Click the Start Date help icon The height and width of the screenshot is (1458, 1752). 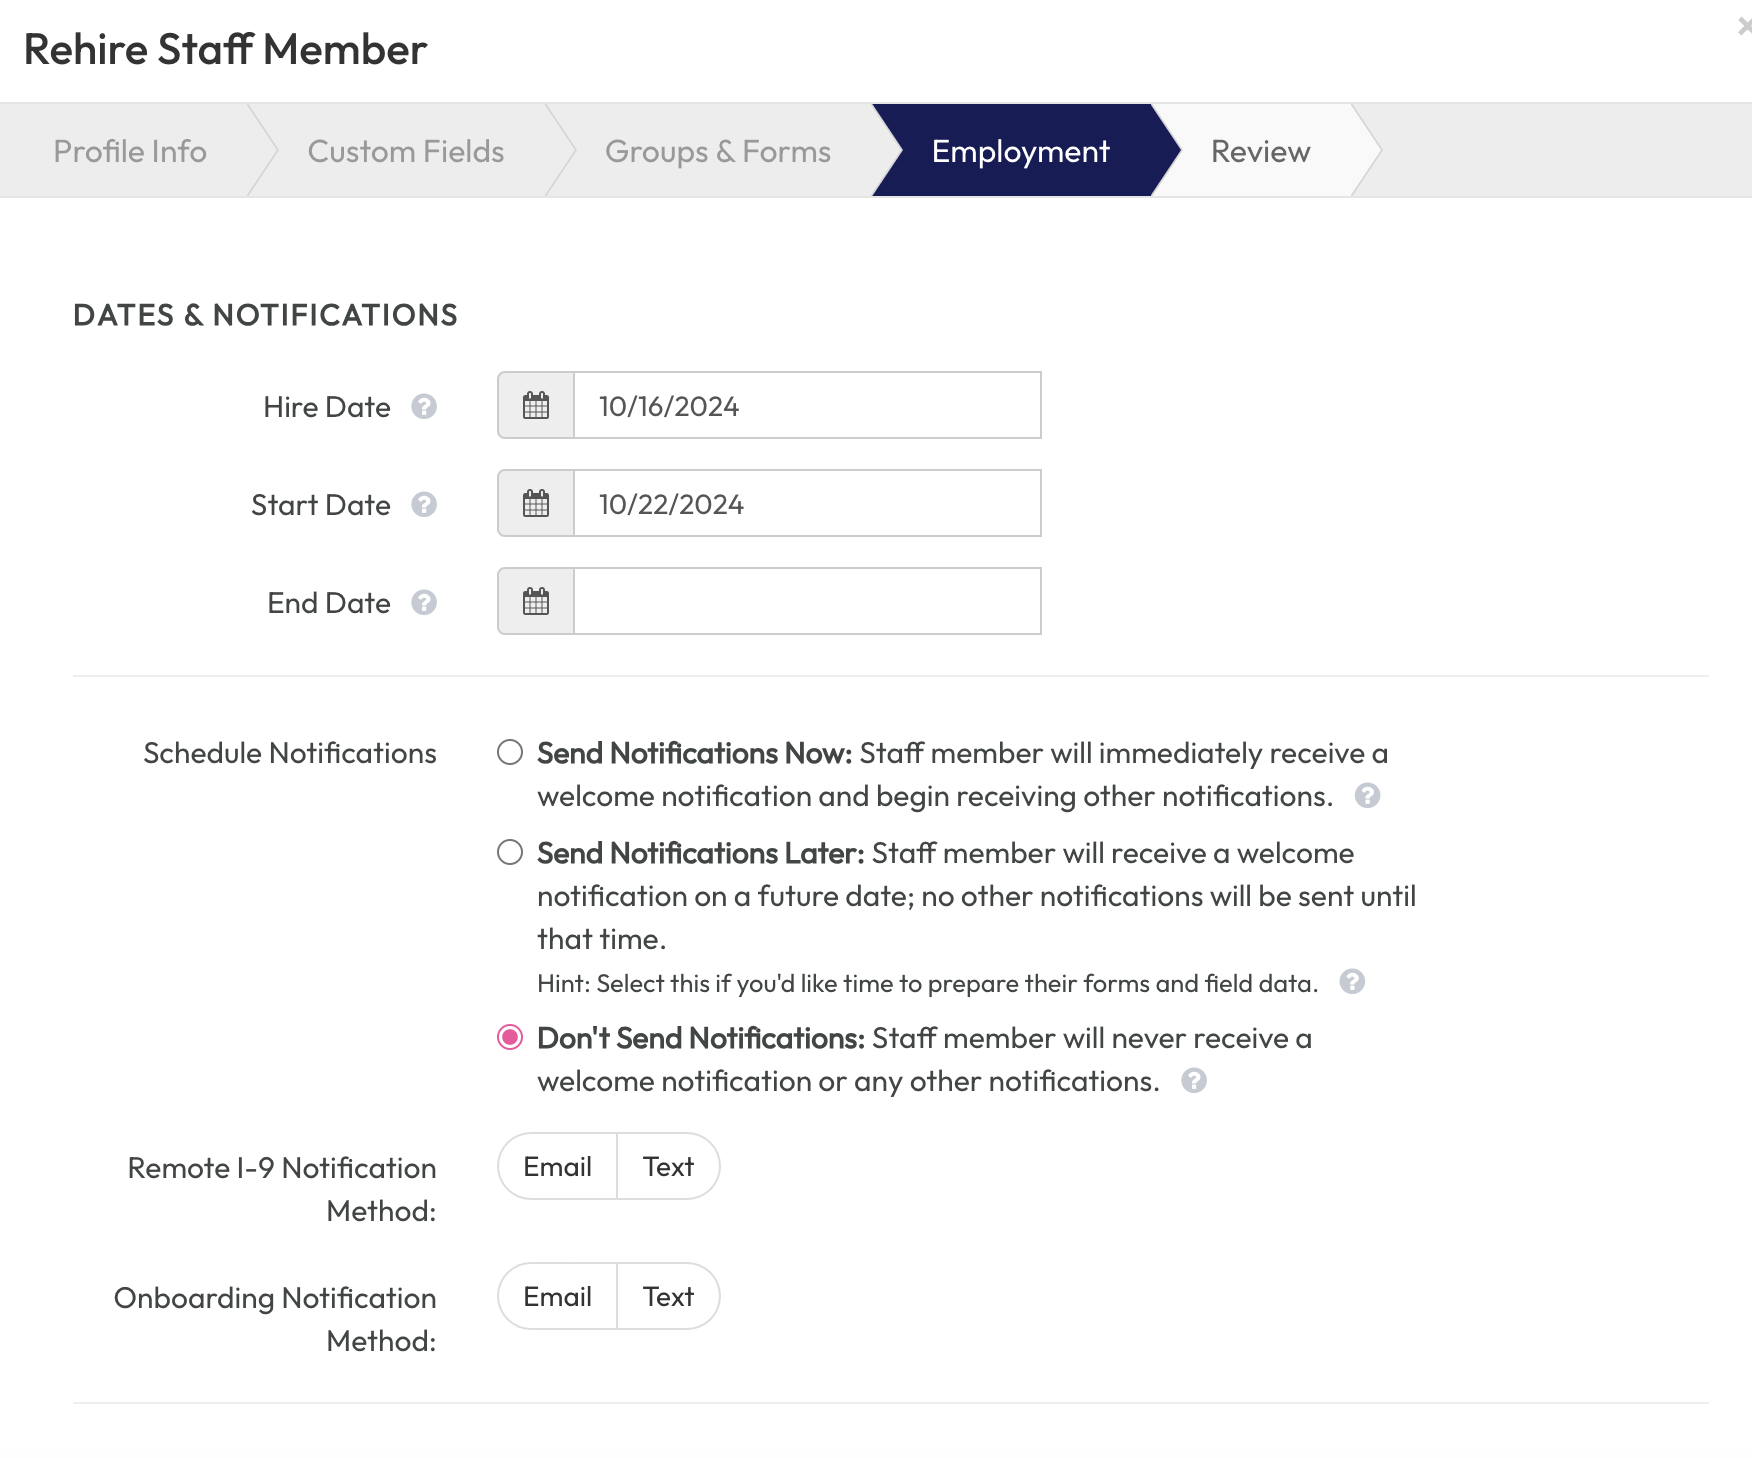pos(424,505)
